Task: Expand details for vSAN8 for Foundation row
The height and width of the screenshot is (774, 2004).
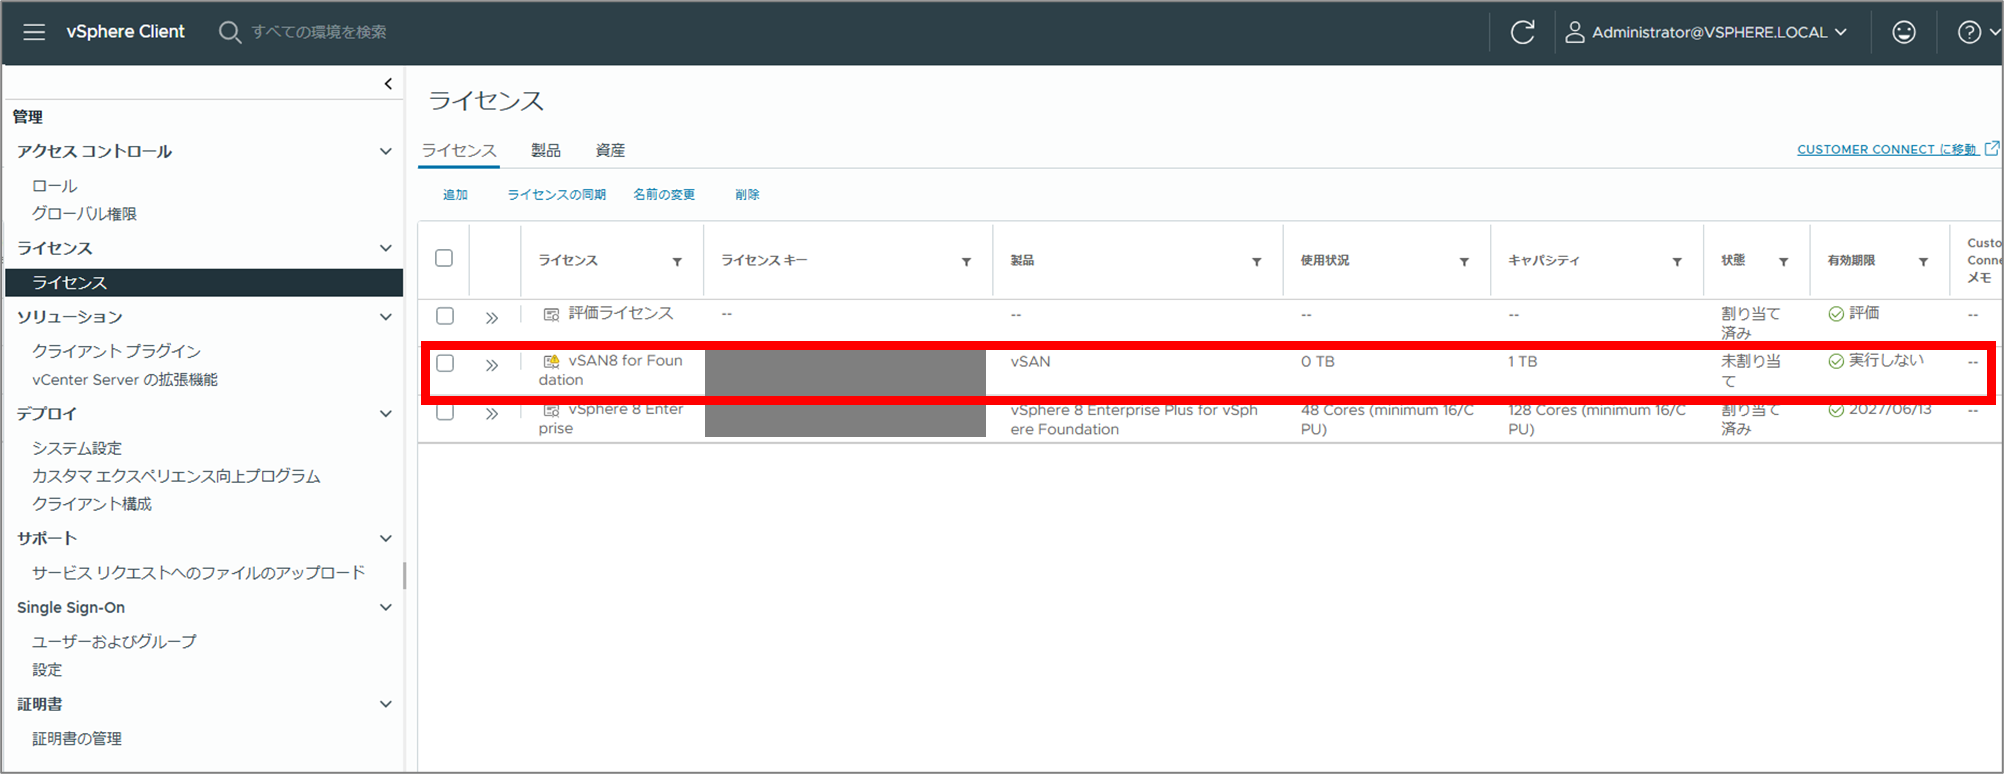Action: click(491, 365)
